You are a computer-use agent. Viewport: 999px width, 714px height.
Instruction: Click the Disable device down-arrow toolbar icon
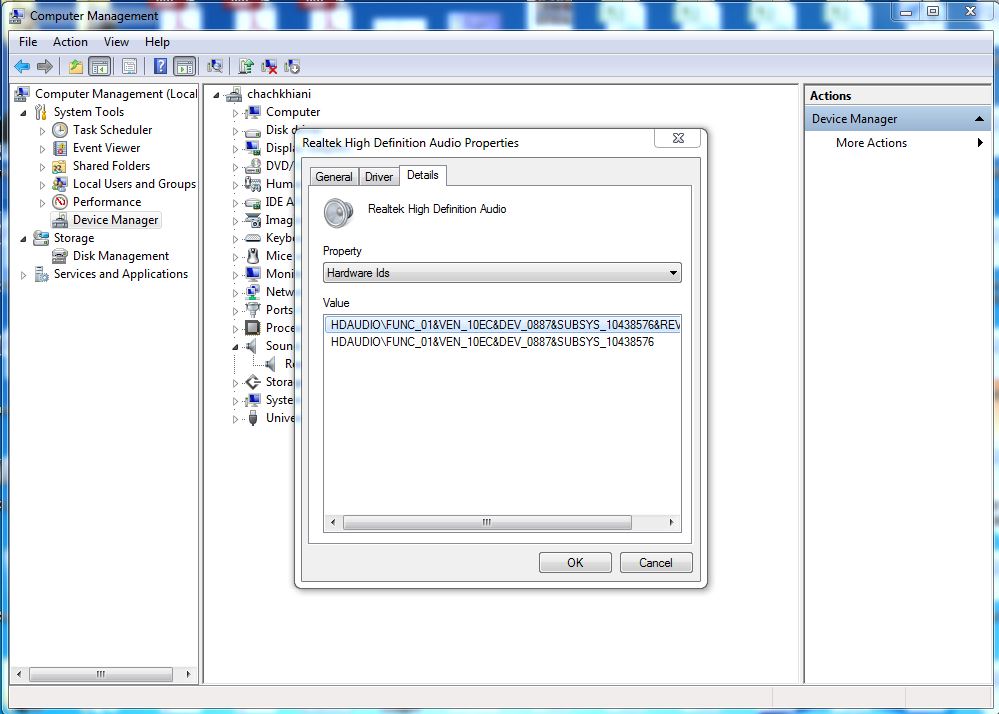point(292,66)
